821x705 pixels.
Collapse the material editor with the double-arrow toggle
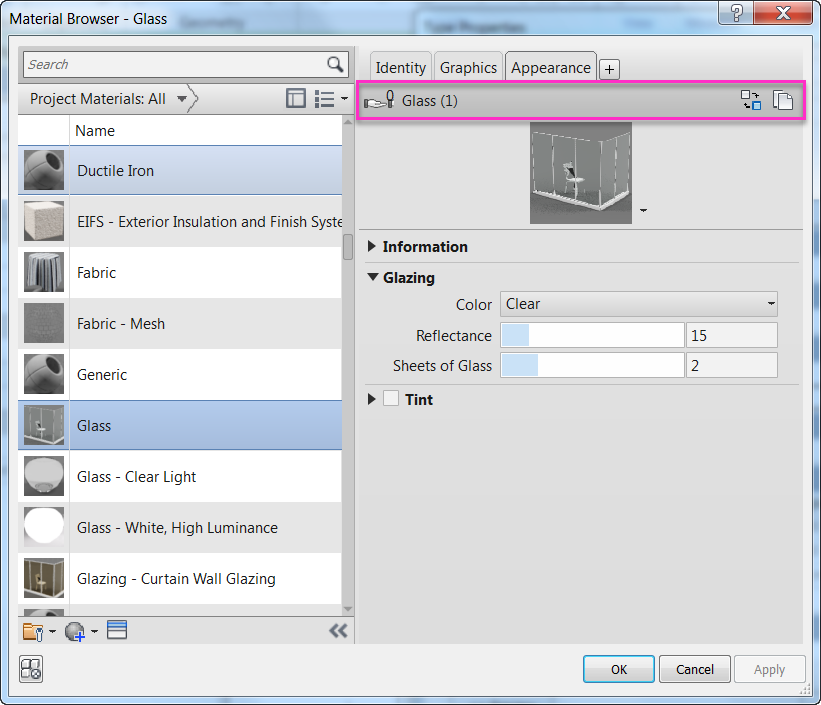tap(338, 631)
